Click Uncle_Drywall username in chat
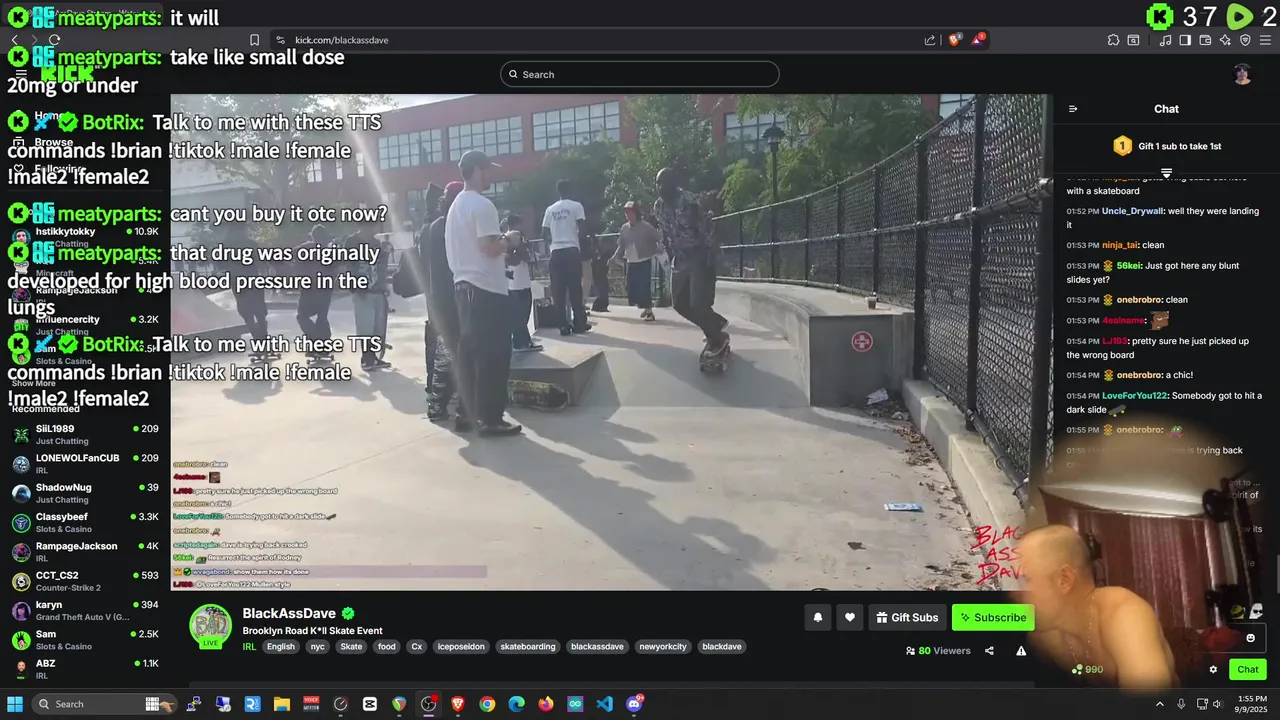The image size is (1280, 720). coord(1133,211)
